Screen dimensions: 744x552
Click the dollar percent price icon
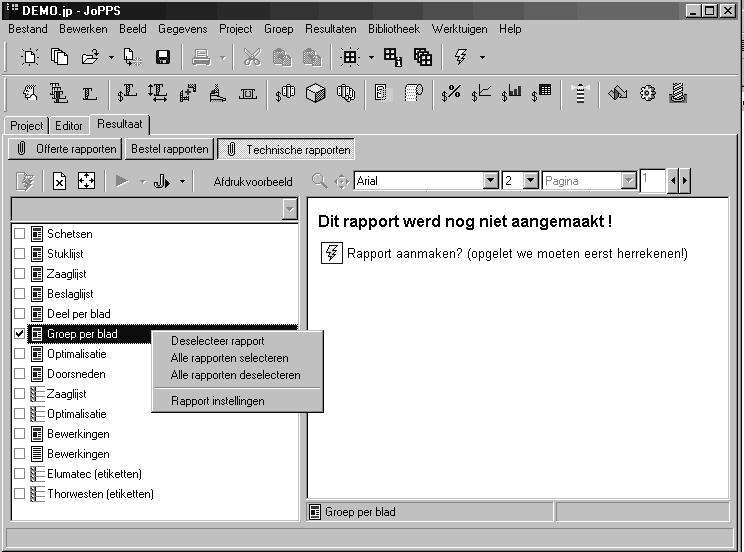click(451, 93)
